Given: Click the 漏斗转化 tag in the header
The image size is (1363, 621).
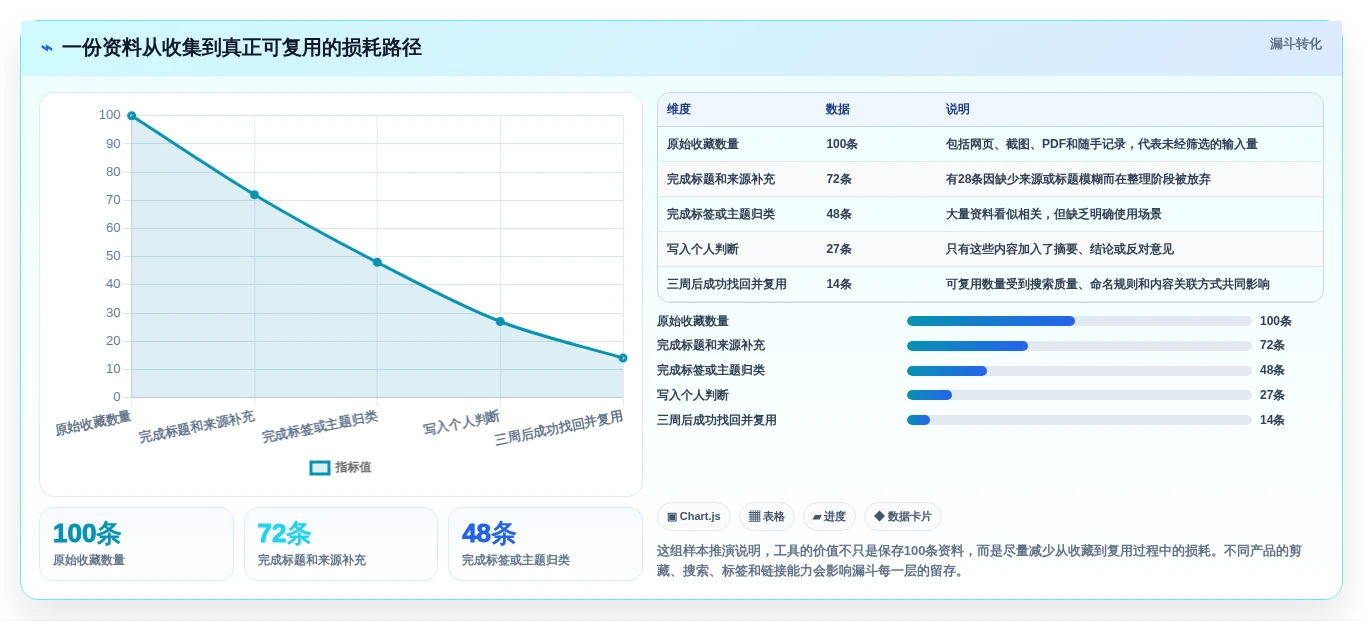Looking at the screenshot, I should click(1295, 44).
